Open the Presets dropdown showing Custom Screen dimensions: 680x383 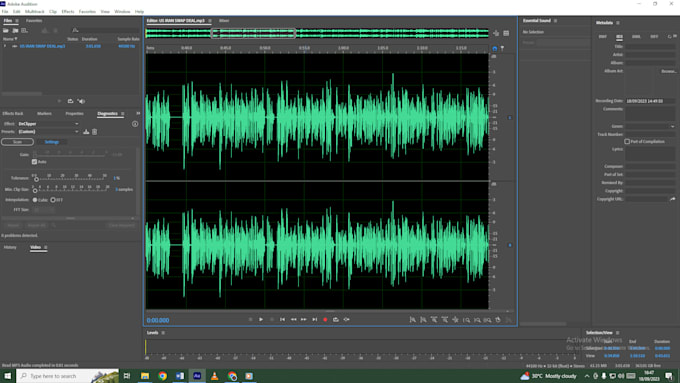(49, 131)
